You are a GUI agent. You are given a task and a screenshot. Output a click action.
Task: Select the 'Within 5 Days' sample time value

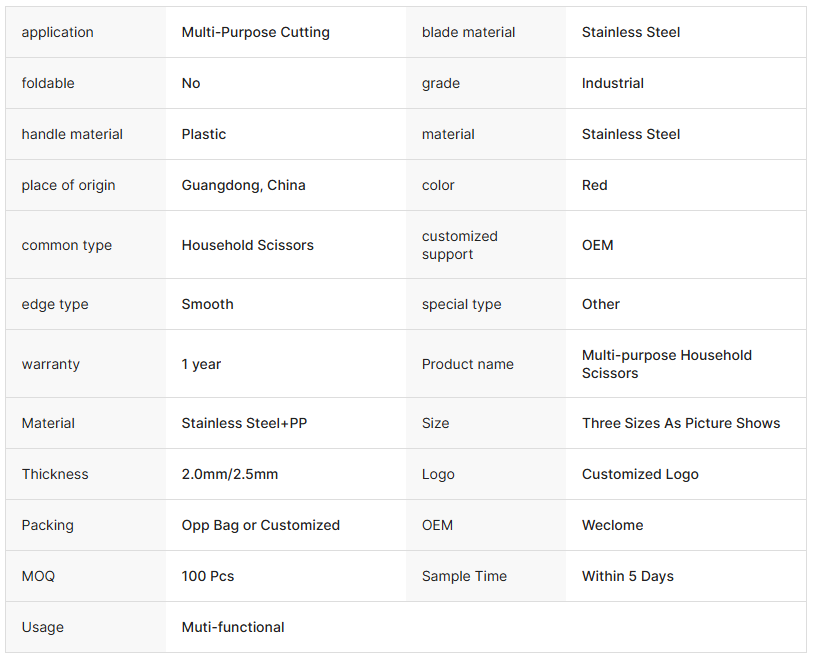tap(627, 576)
